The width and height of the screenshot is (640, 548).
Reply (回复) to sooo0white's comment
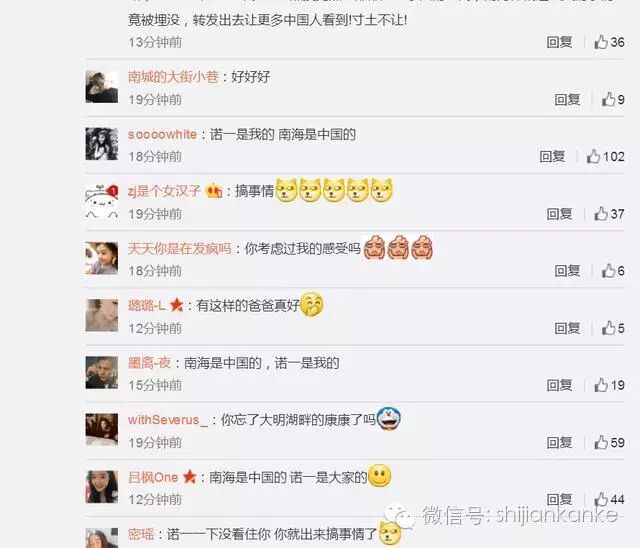[x=552, y=156]
